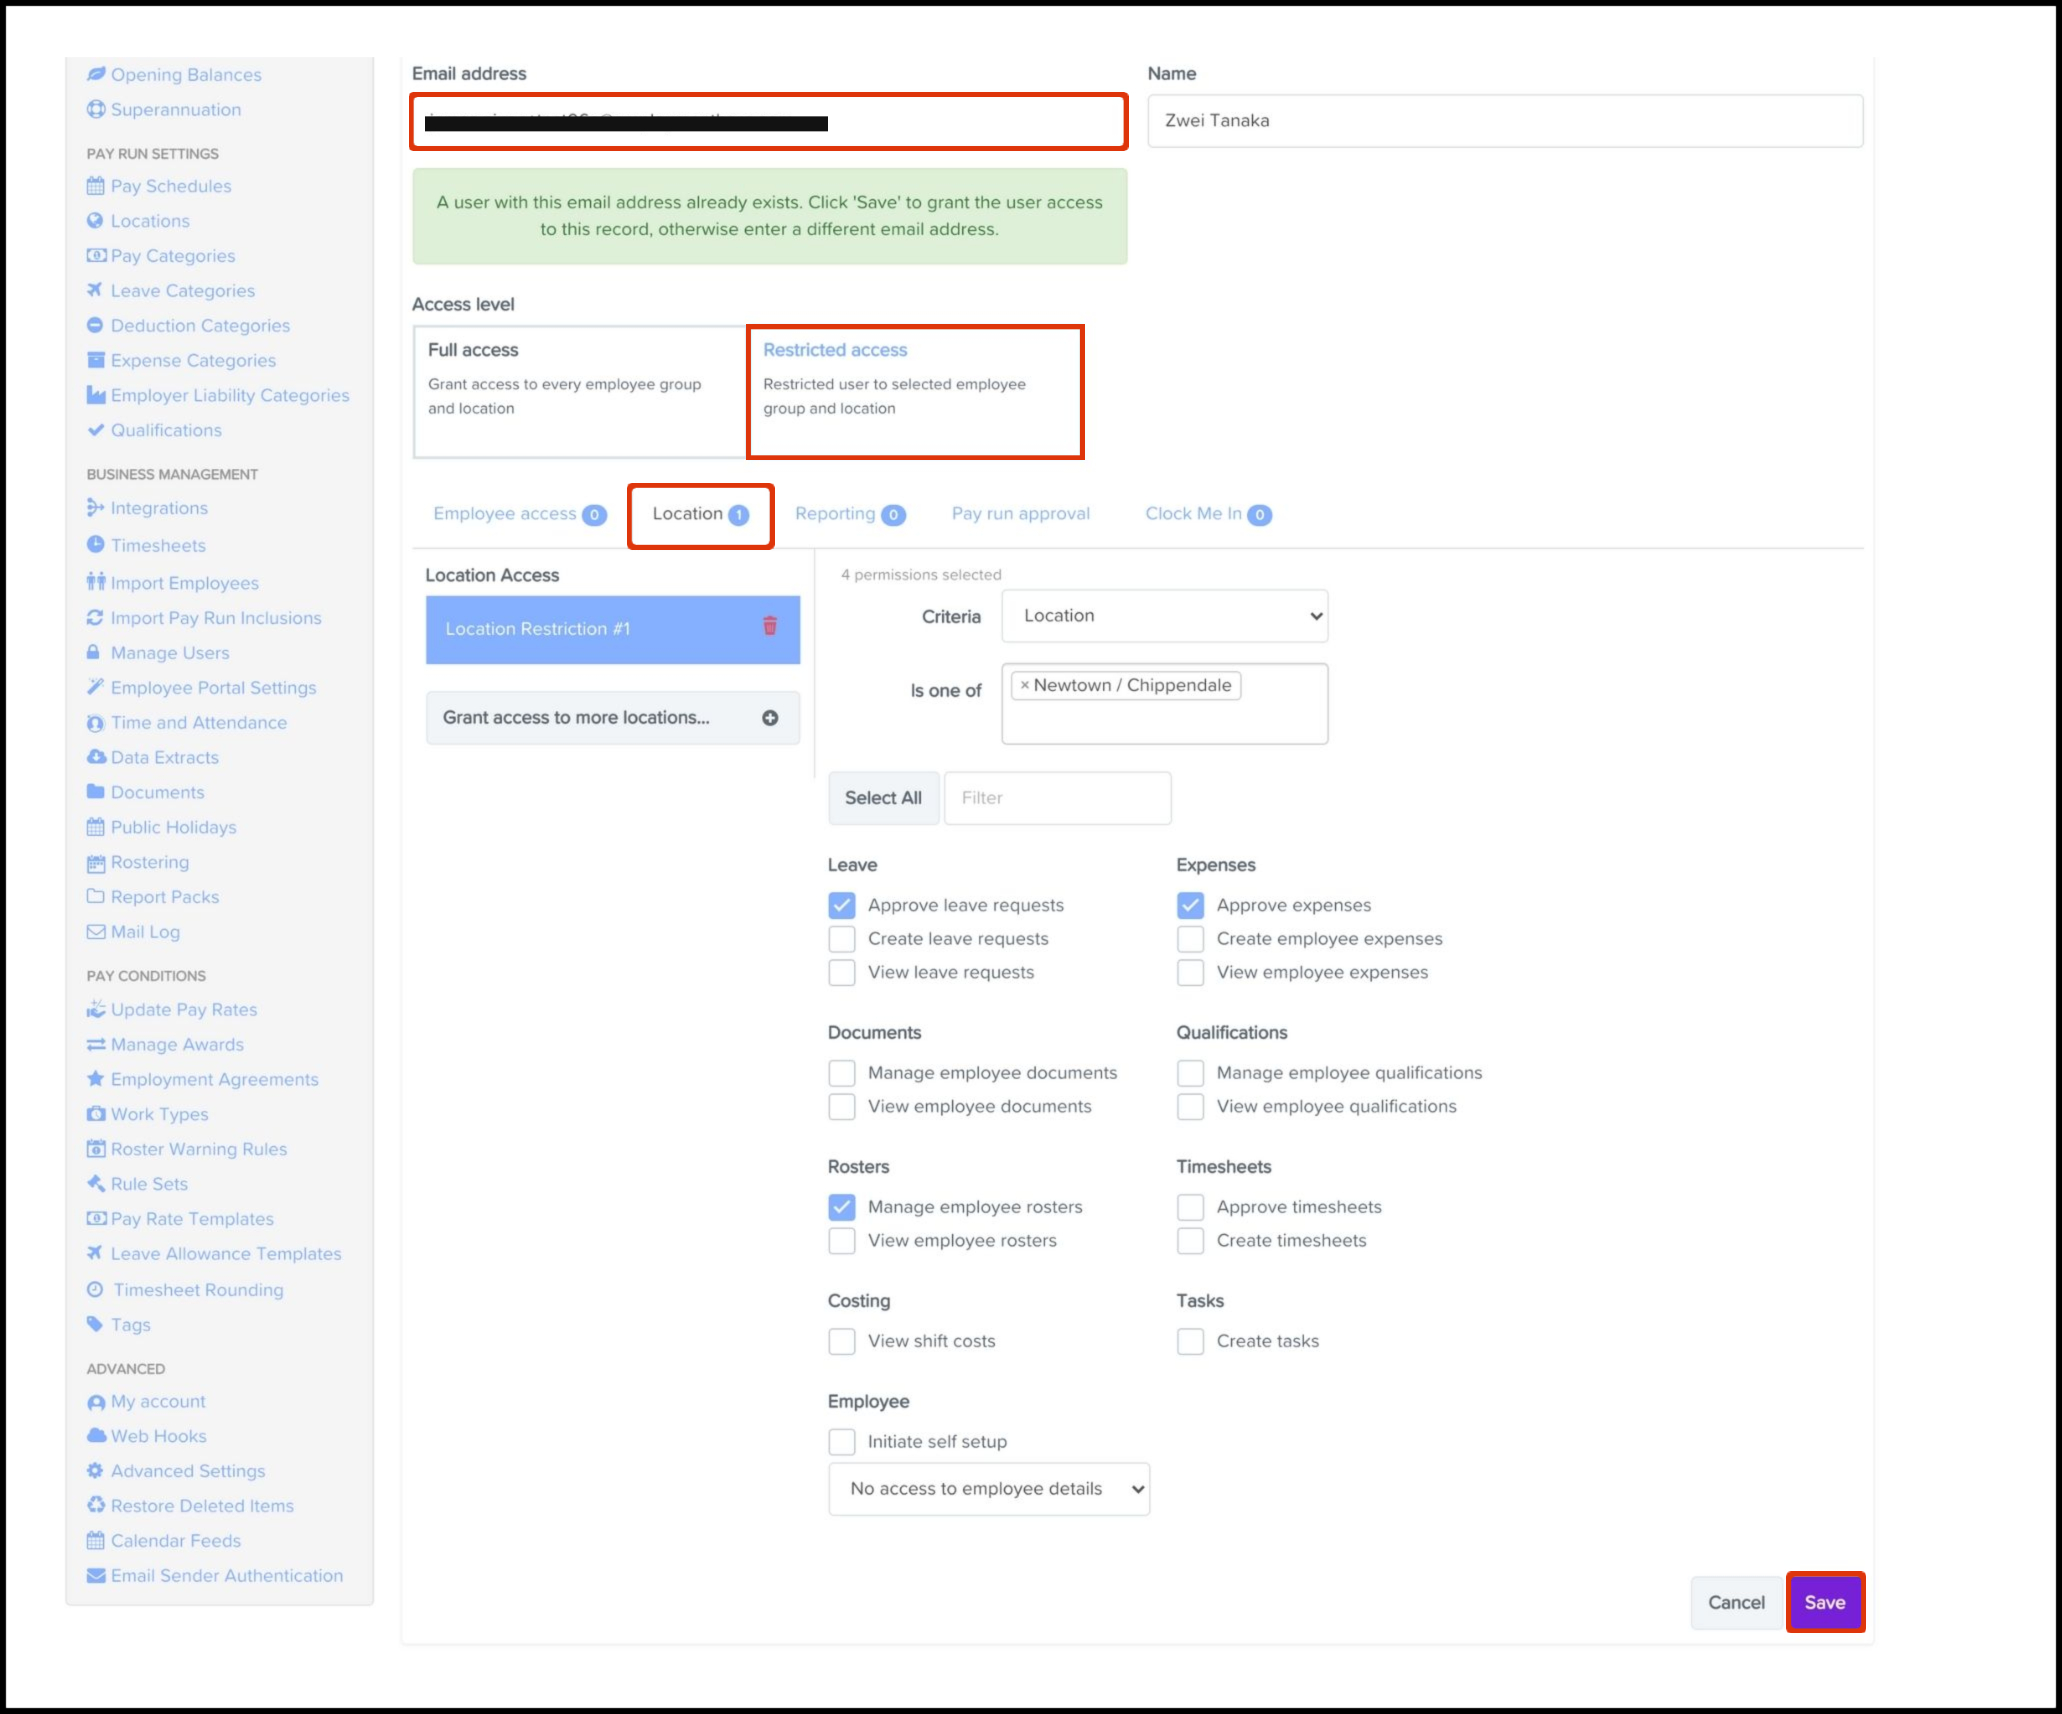Viewport: 2062px width, 1714px height.
Task: Open Timesheets via its clock icon
Action: [95, 545]
